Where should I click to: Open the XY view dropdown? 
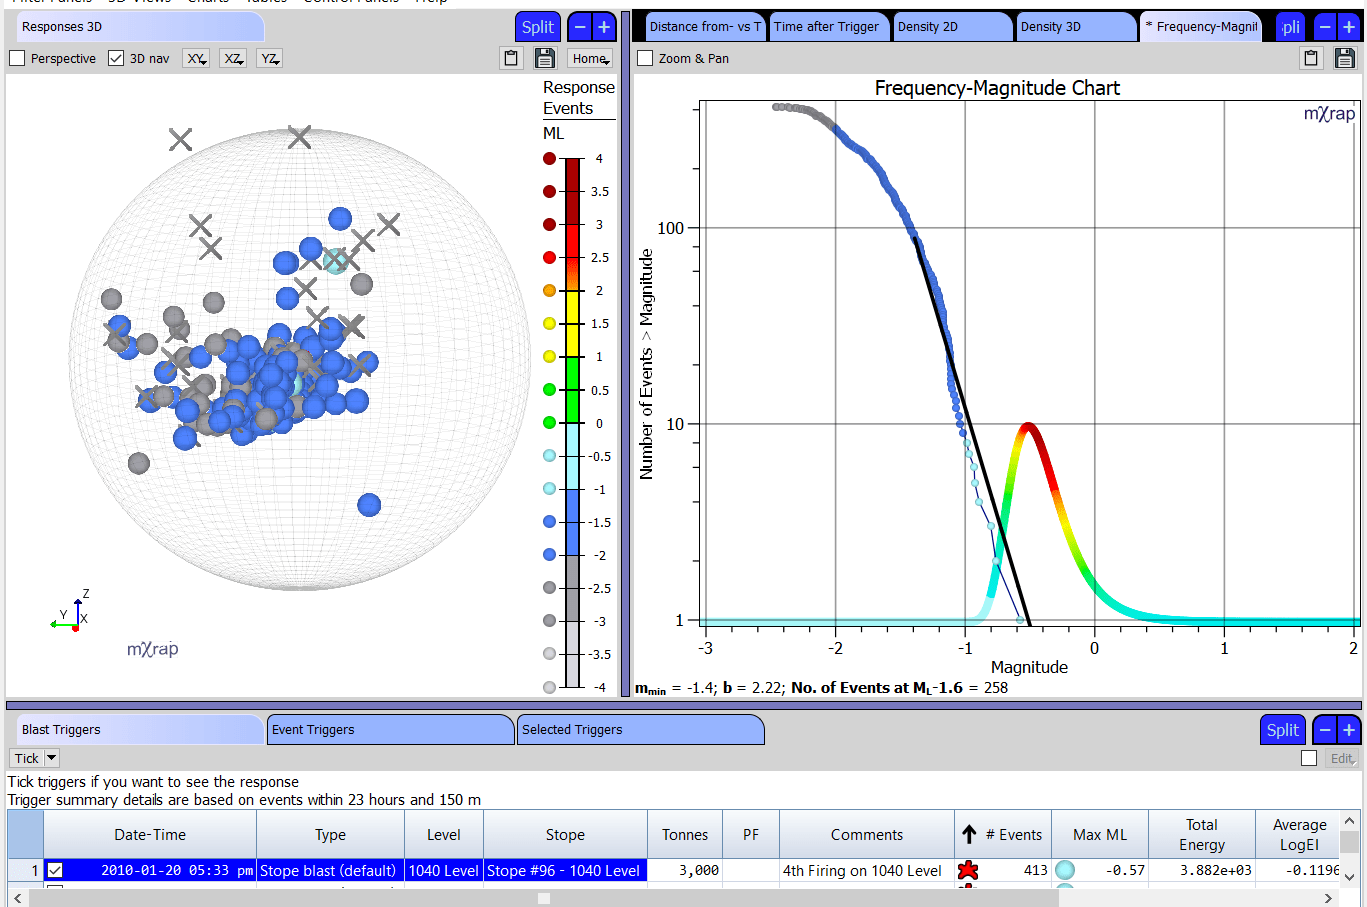point(196,59)
